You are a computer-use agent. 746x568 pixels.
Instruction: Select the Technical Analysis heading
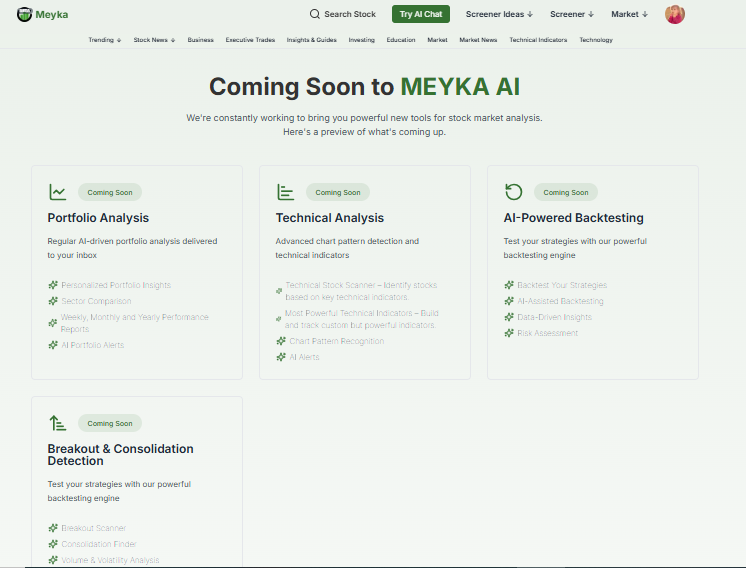330,218
